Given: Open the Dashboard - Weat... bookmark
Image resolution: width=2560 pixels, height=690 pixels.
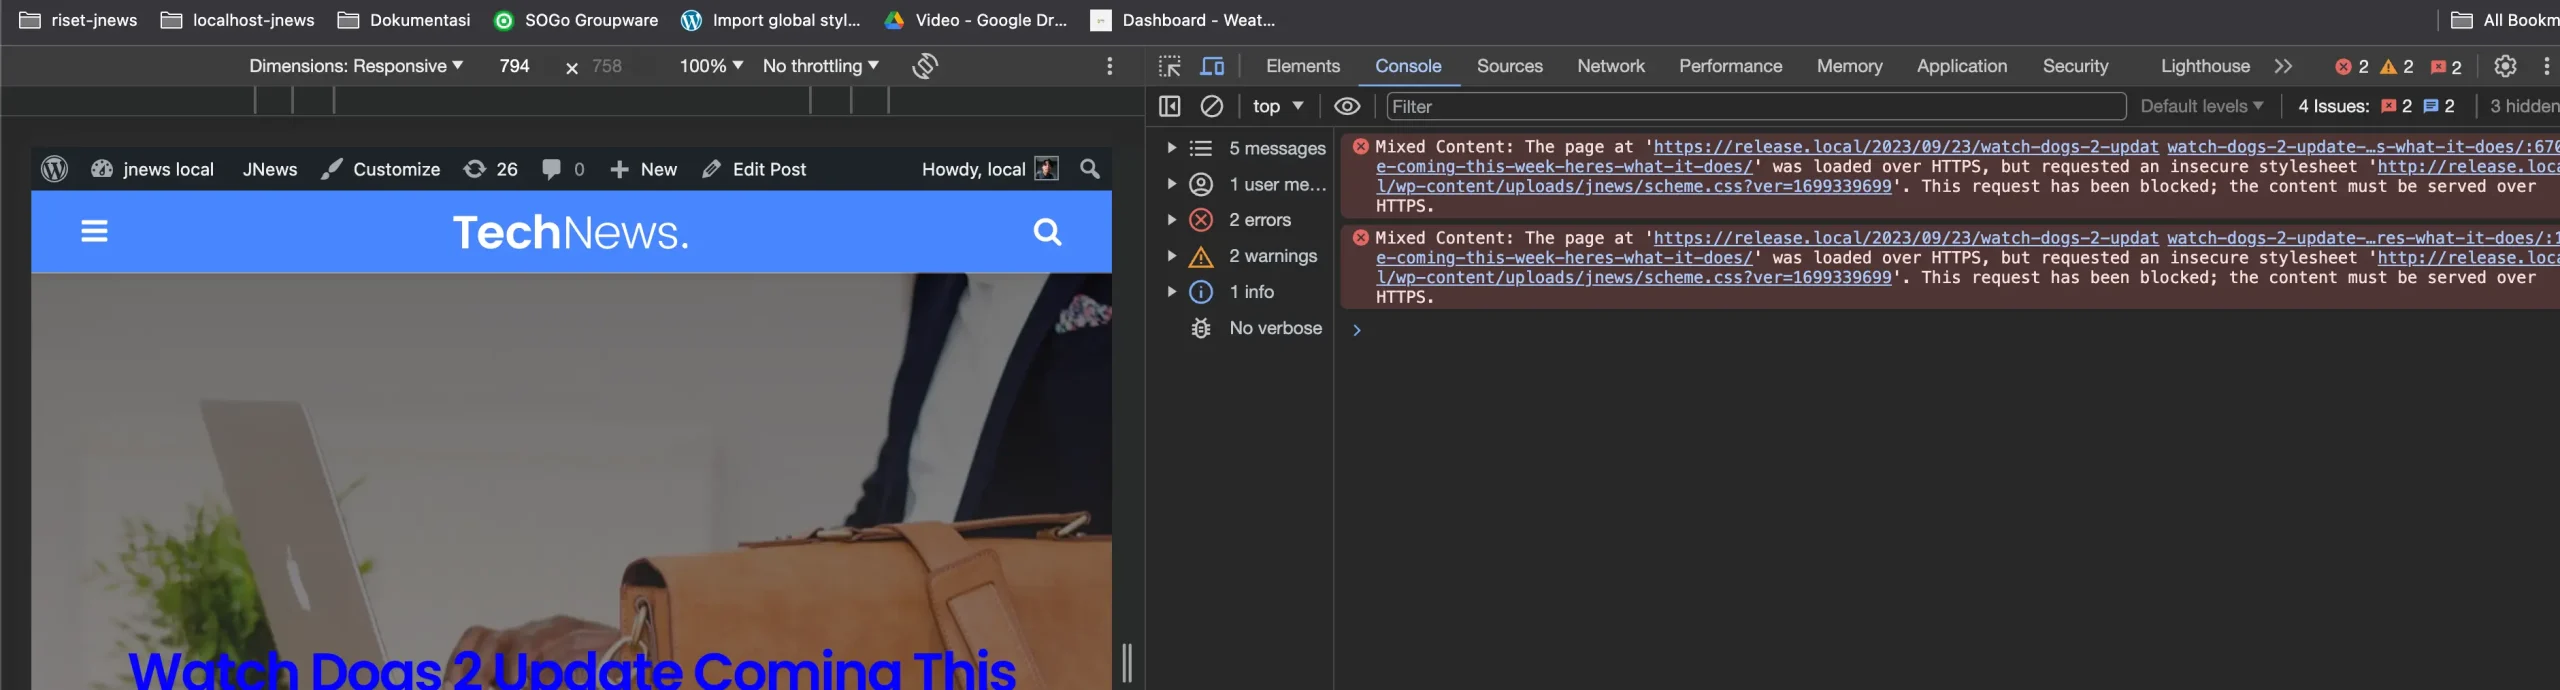Looking at the screenshot, I should click(x=1183, y=20).
